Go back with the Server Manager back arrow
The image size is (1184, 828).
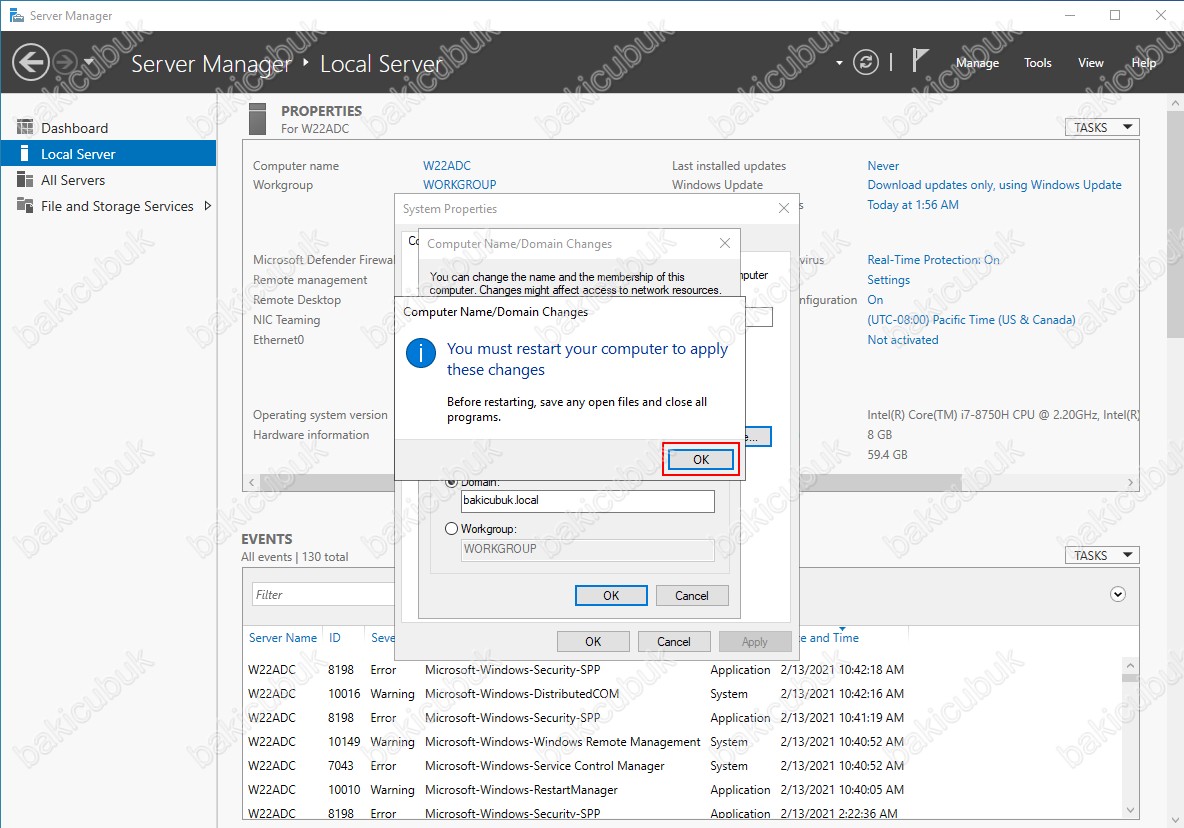coord(31,62)
